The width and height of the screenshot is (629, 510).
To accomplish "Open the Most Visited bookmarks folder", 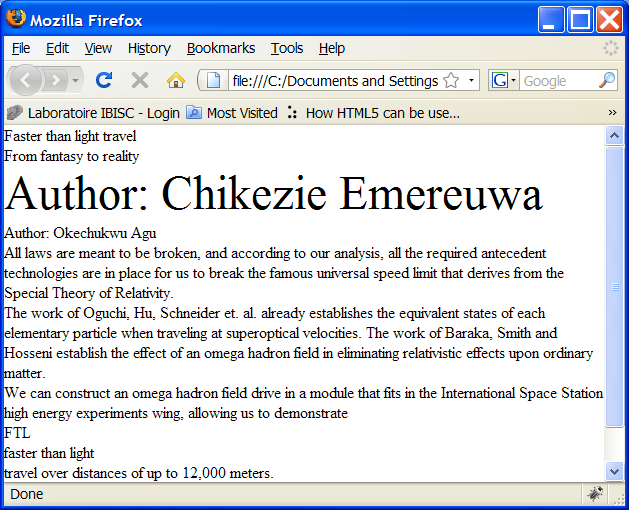I will pyautogui.click(x=232, y=113).
